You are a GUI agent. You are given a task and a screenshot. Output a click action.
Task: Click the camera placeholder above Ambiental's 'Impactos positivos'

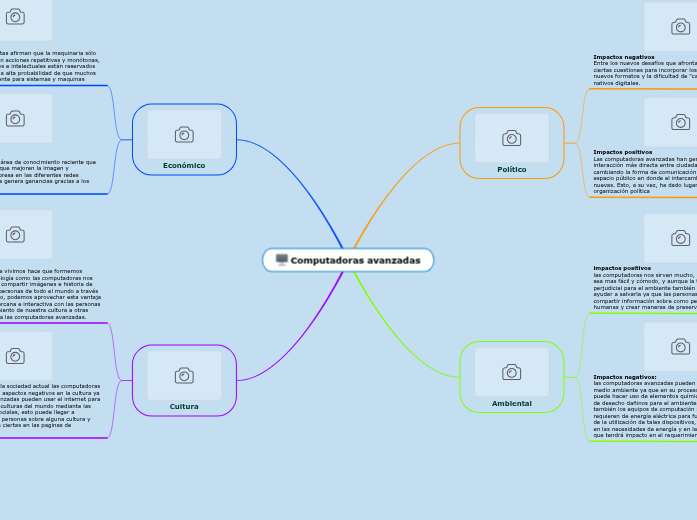pyautogui.click(x=680, y=238)
